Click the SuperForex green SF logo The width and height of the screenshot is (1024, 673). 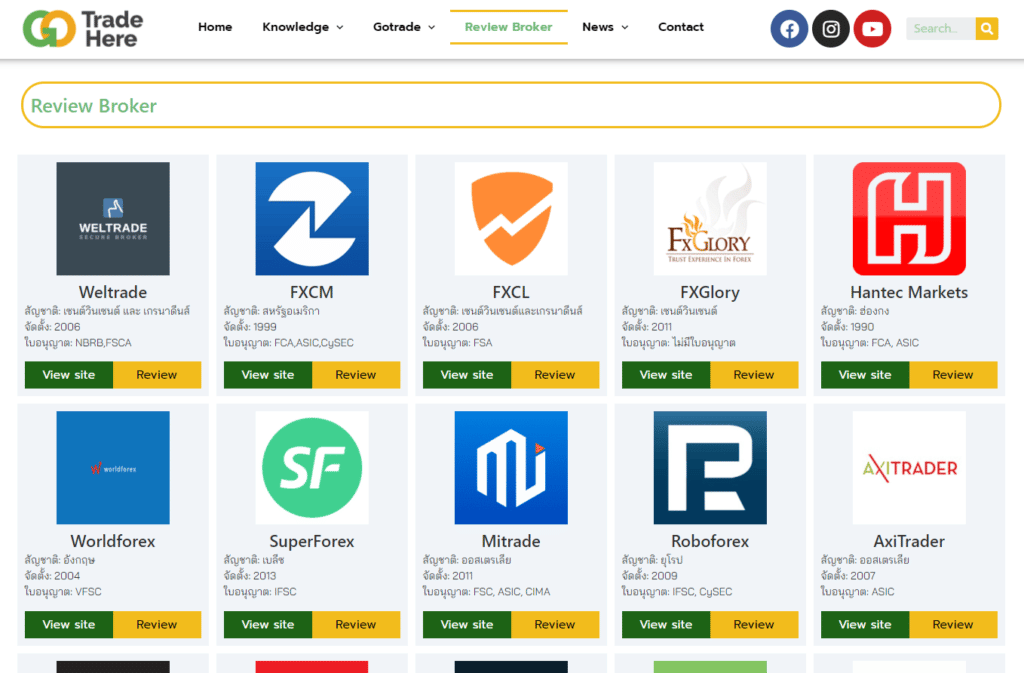[312, 467]
